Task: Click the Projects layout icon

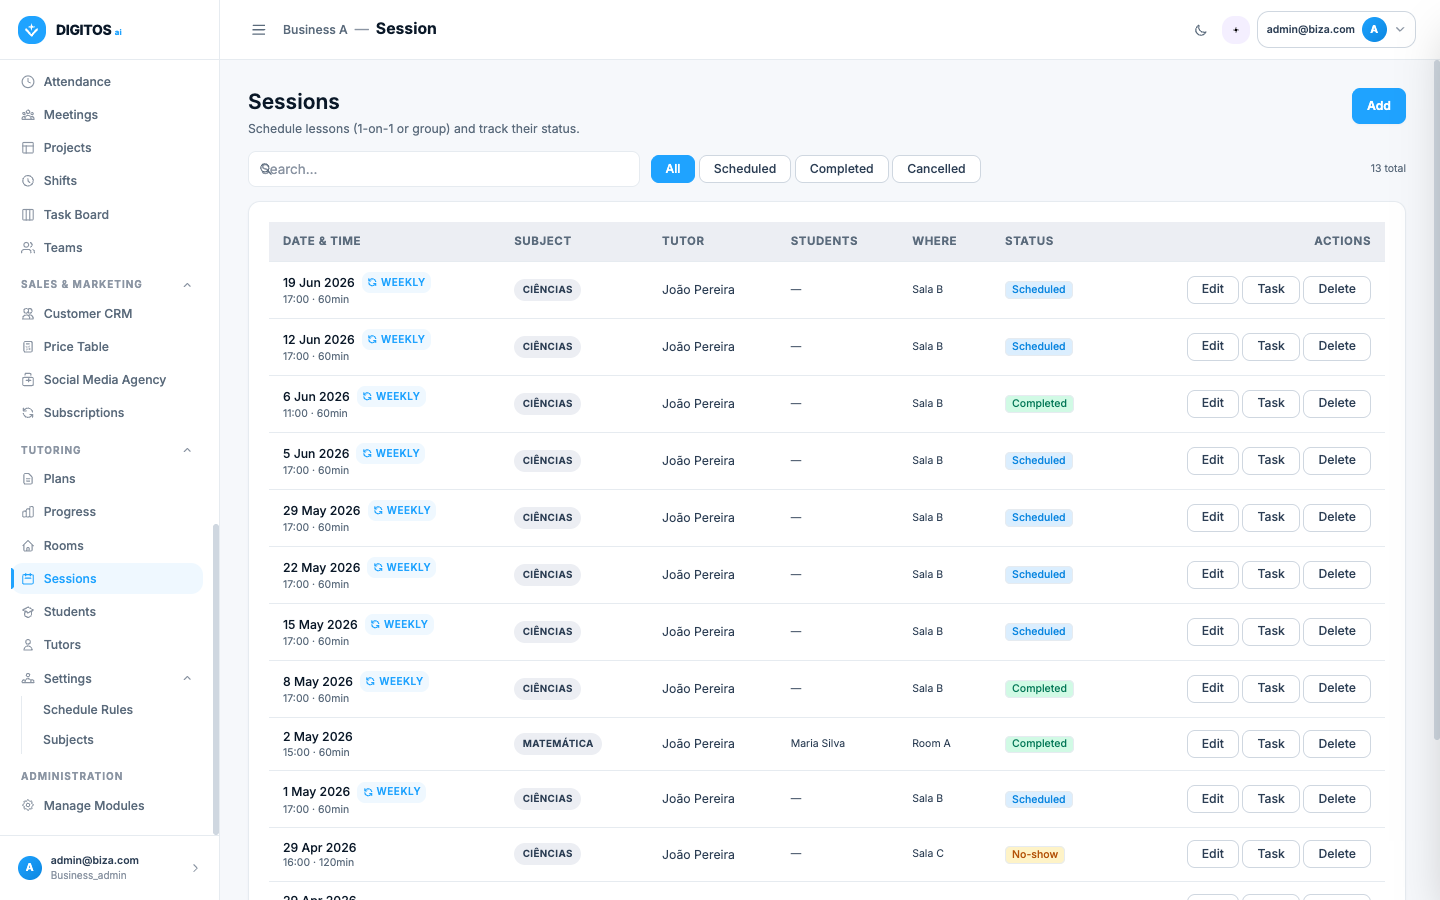Action: 28,148
